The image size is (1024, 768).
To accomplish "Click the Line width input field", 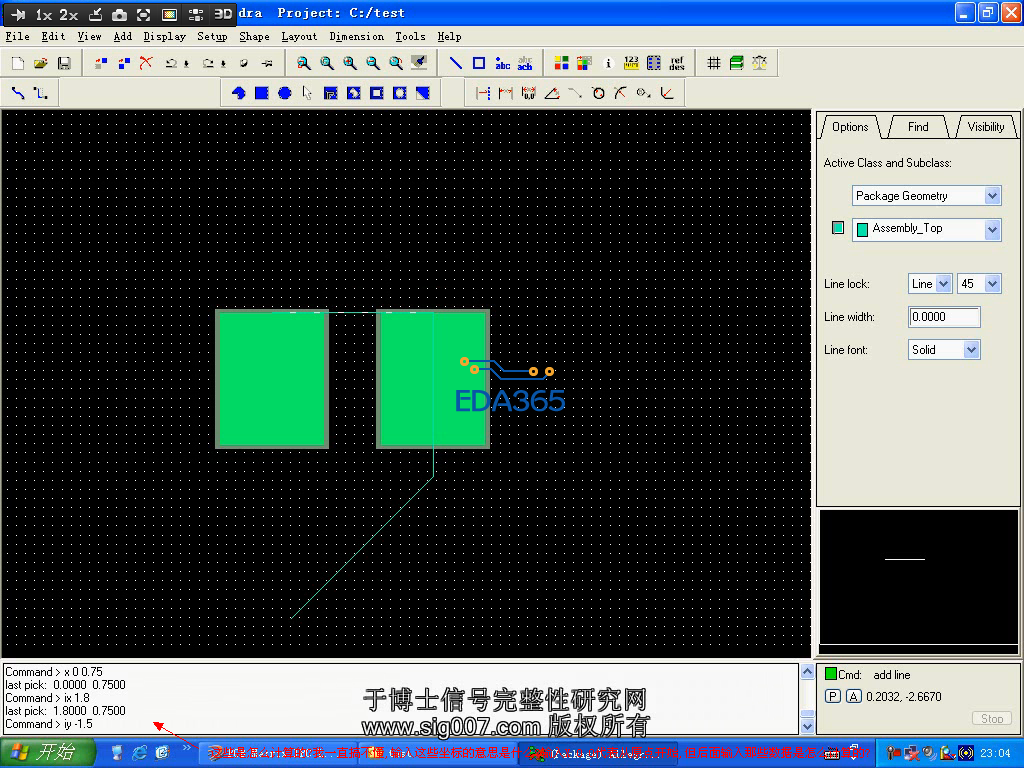I will pyautogui.click(x=944, y=317).
